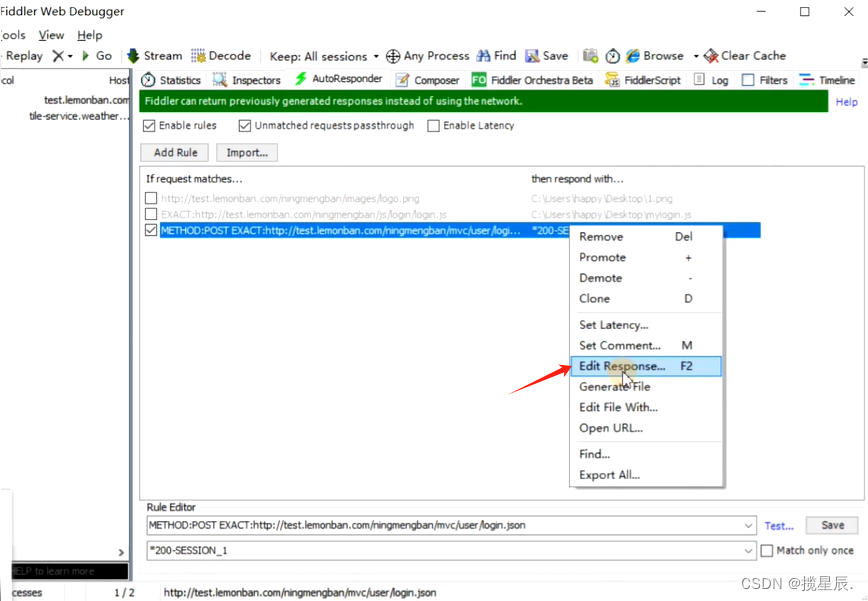Uncheck the METHOD:POST login.json rule checkbox
The image size is (868, 601).
[x=151, y=230]
